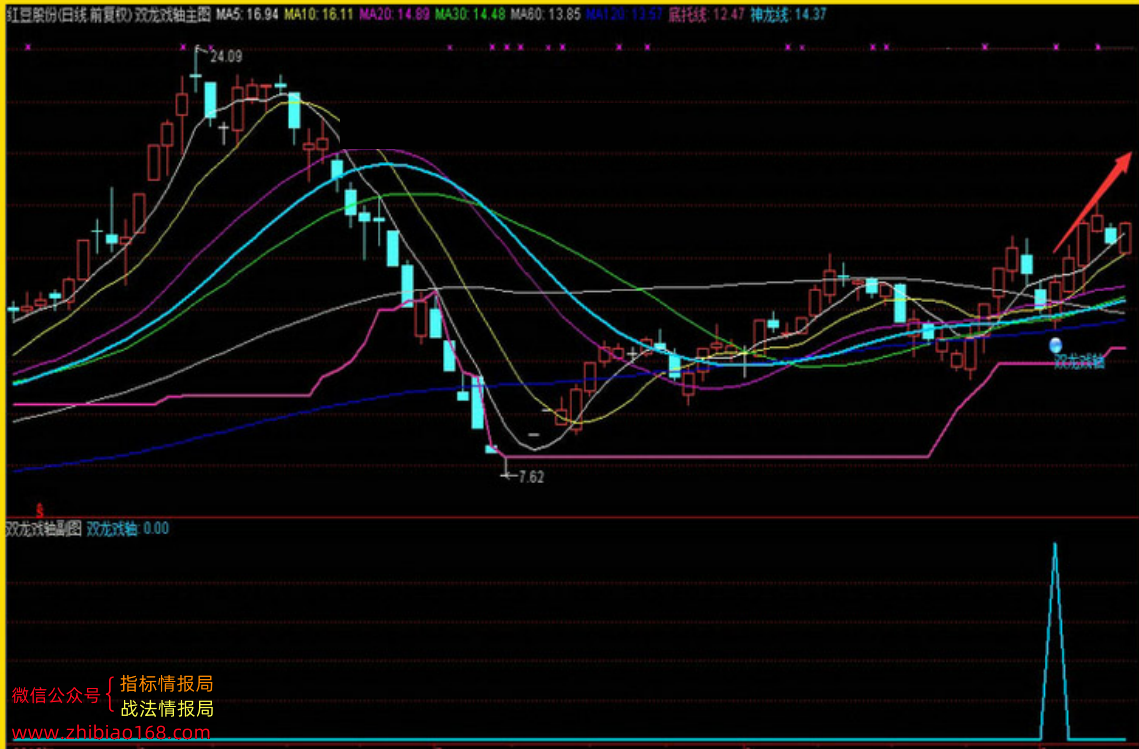
Task: Select the MA5: 16.94 indicator label
Action: click(x=247, y=14)
